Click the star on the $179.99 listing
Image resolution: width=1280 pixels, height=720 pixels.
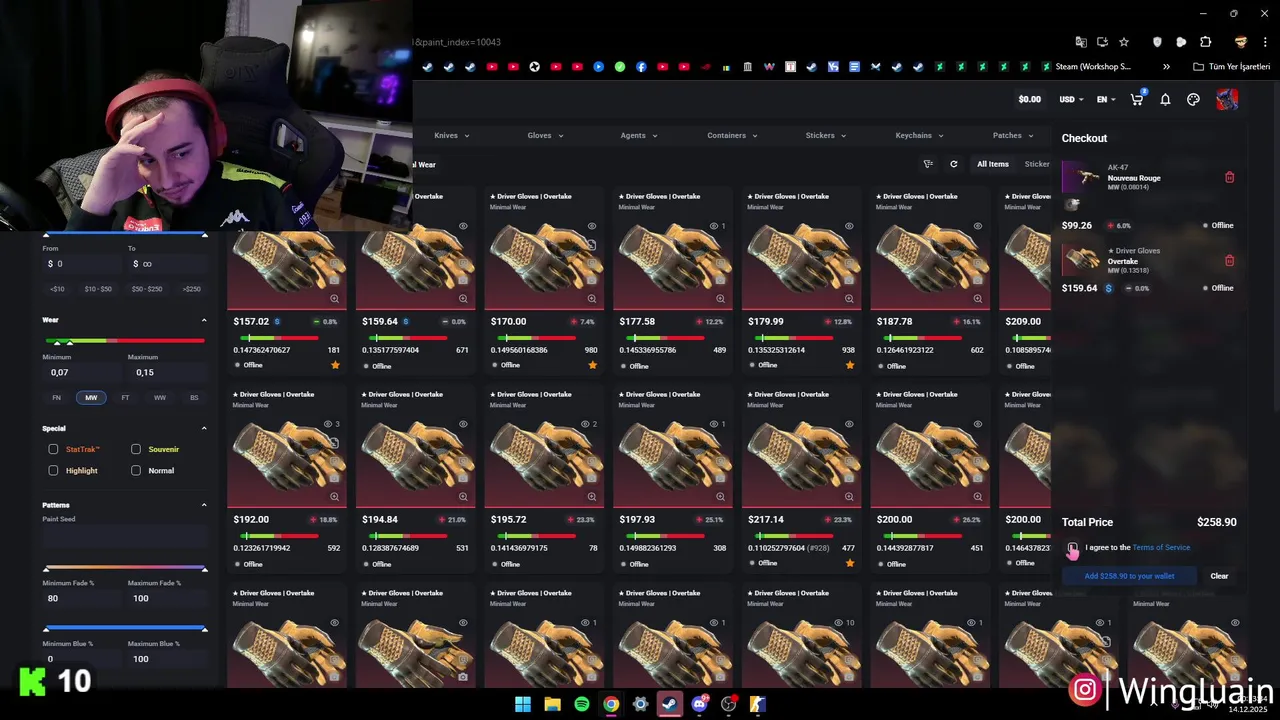[x=849, y=365]
